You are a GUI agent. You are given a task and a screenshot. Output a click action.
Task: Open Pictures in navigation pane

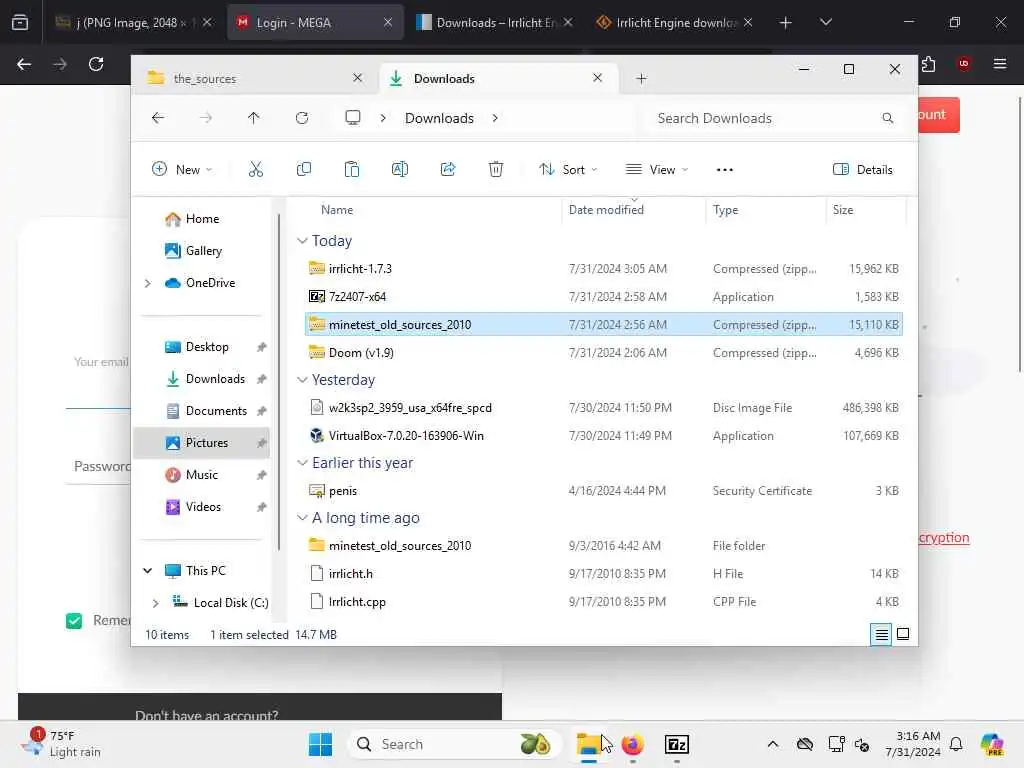(x=202, y=443)
